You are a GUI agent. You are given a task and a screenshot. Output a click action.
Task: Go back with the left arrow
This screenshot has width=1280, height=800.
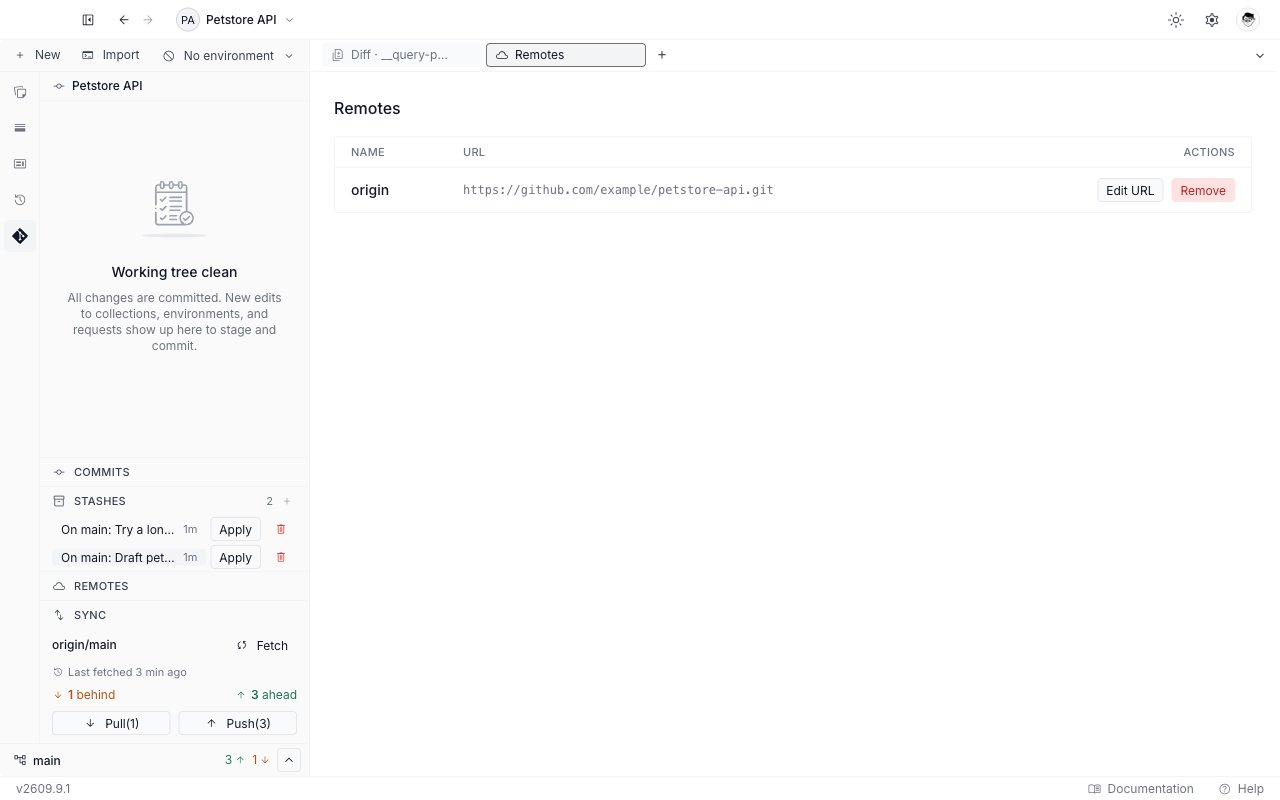pyautogui.click(x=123, y=20)
